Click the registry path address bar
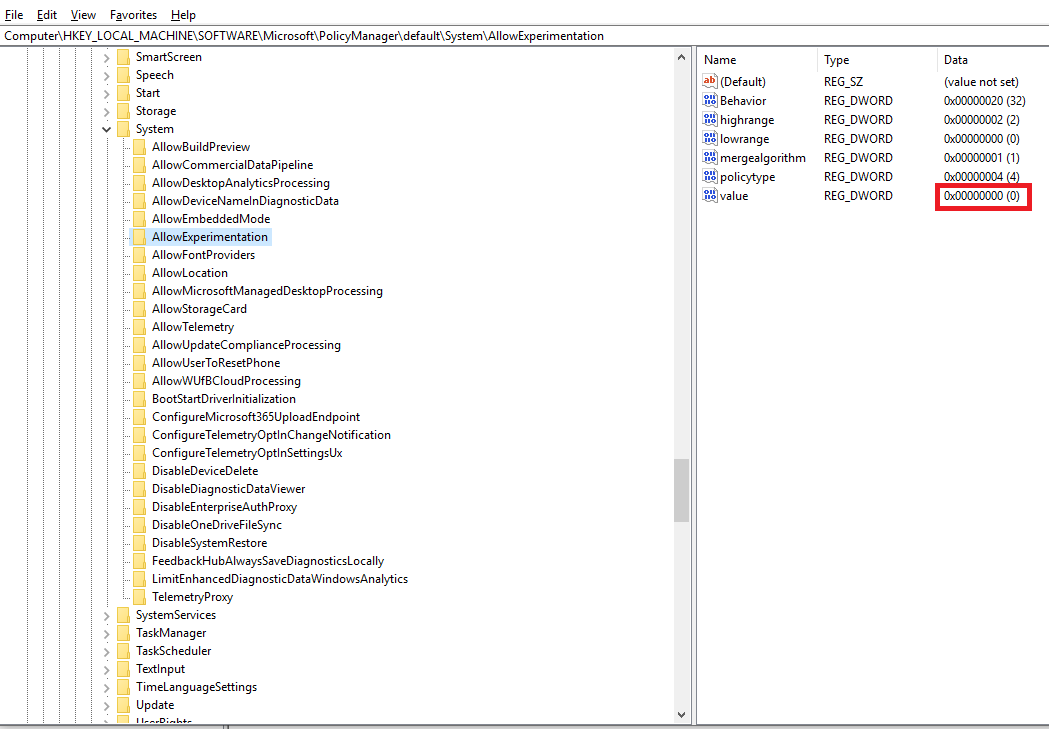This screenshot has height=729, width=1049. (x=524, y=36)
